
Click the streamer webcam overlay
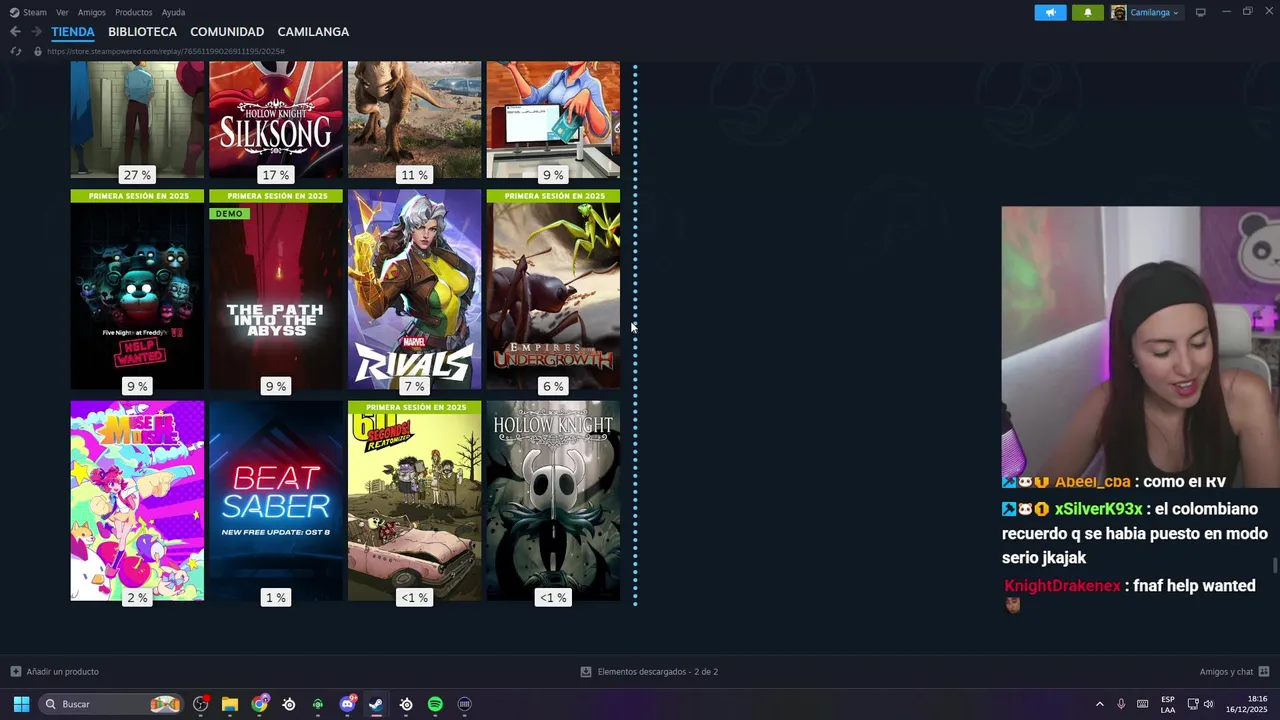coord(1140,347)
